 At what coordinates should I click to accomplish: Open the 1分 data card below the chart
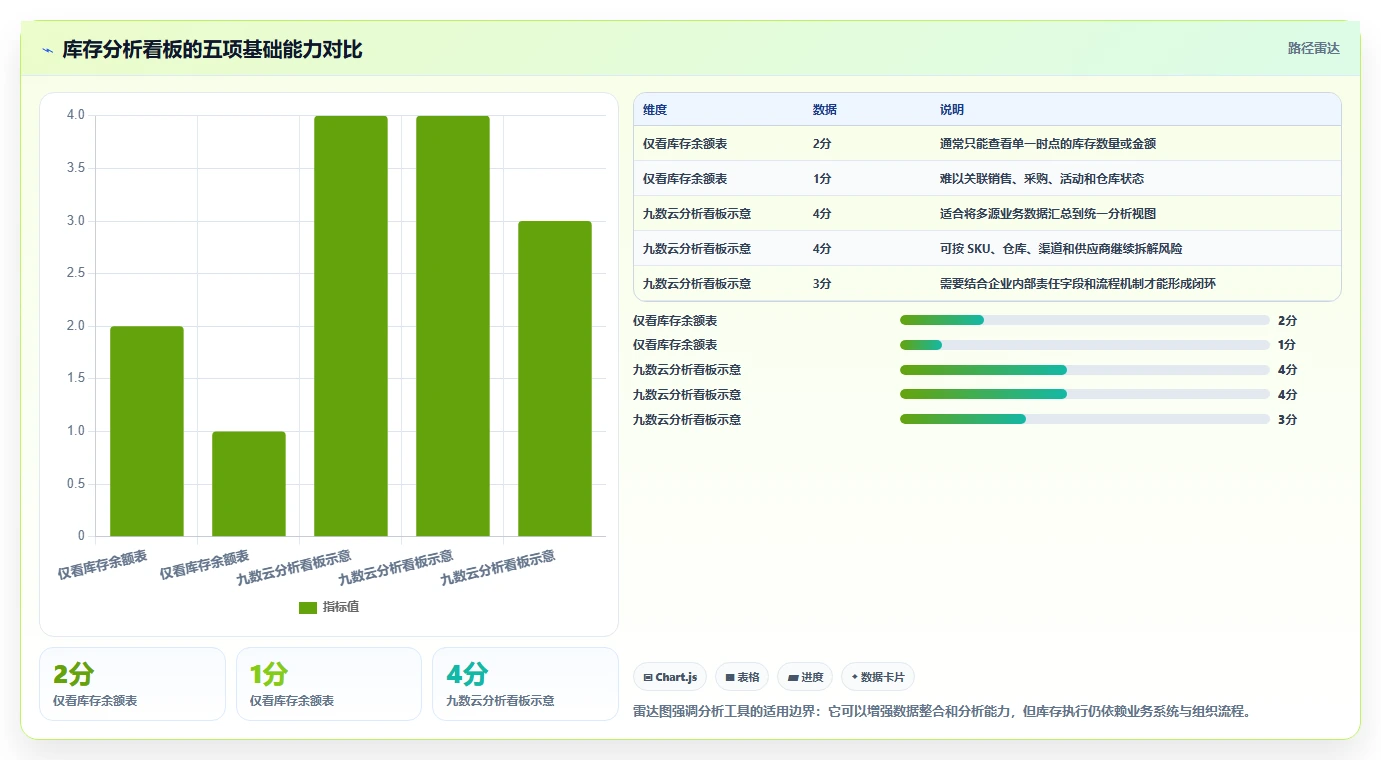329,684
